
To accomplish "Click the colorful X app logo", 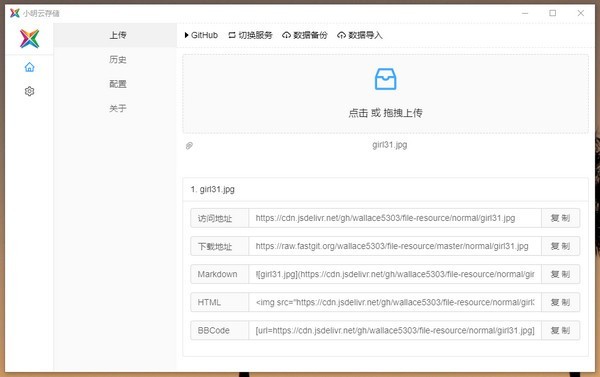I will pyautogui.click(x=29, y=39).
